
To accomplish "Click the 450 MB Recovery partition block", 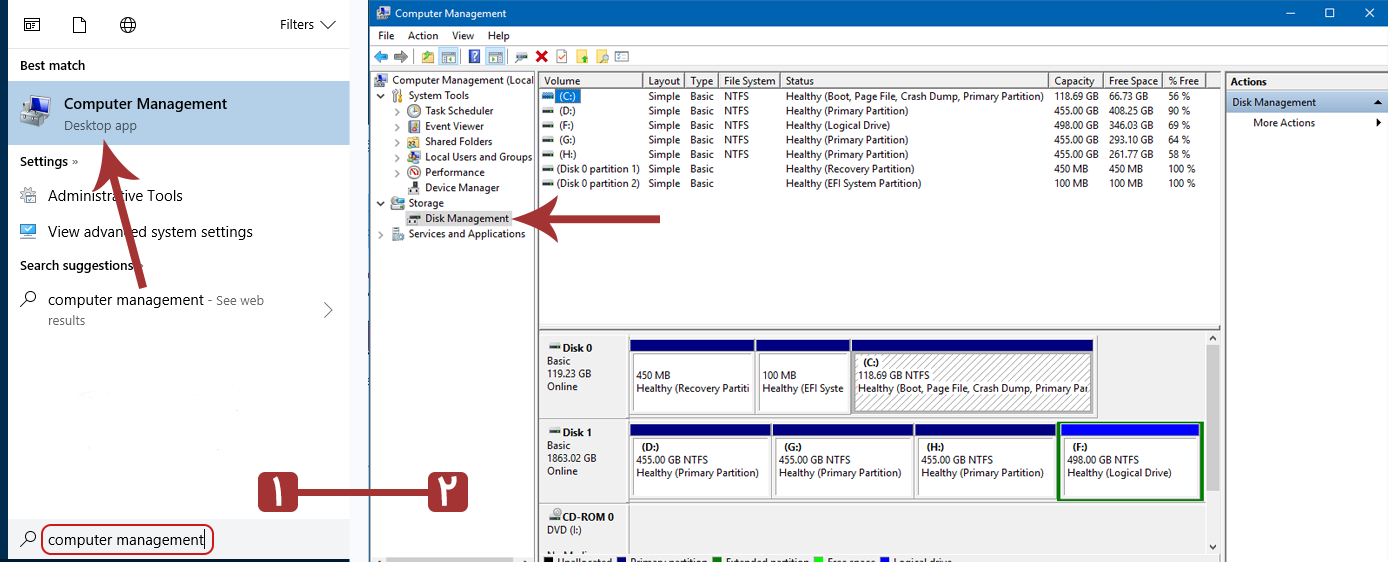I will click(x=692, y=377).
